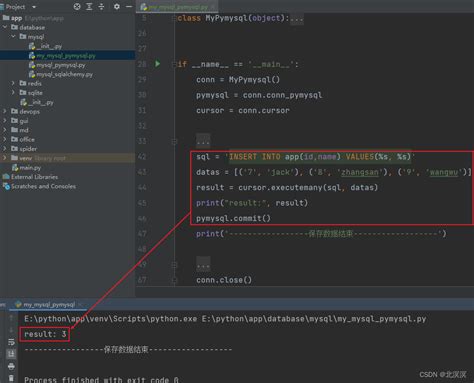The width and height of the screenshot is (474, 383).
Task: Expand the venv library root chevron
Action: click(x=5, y=158)
